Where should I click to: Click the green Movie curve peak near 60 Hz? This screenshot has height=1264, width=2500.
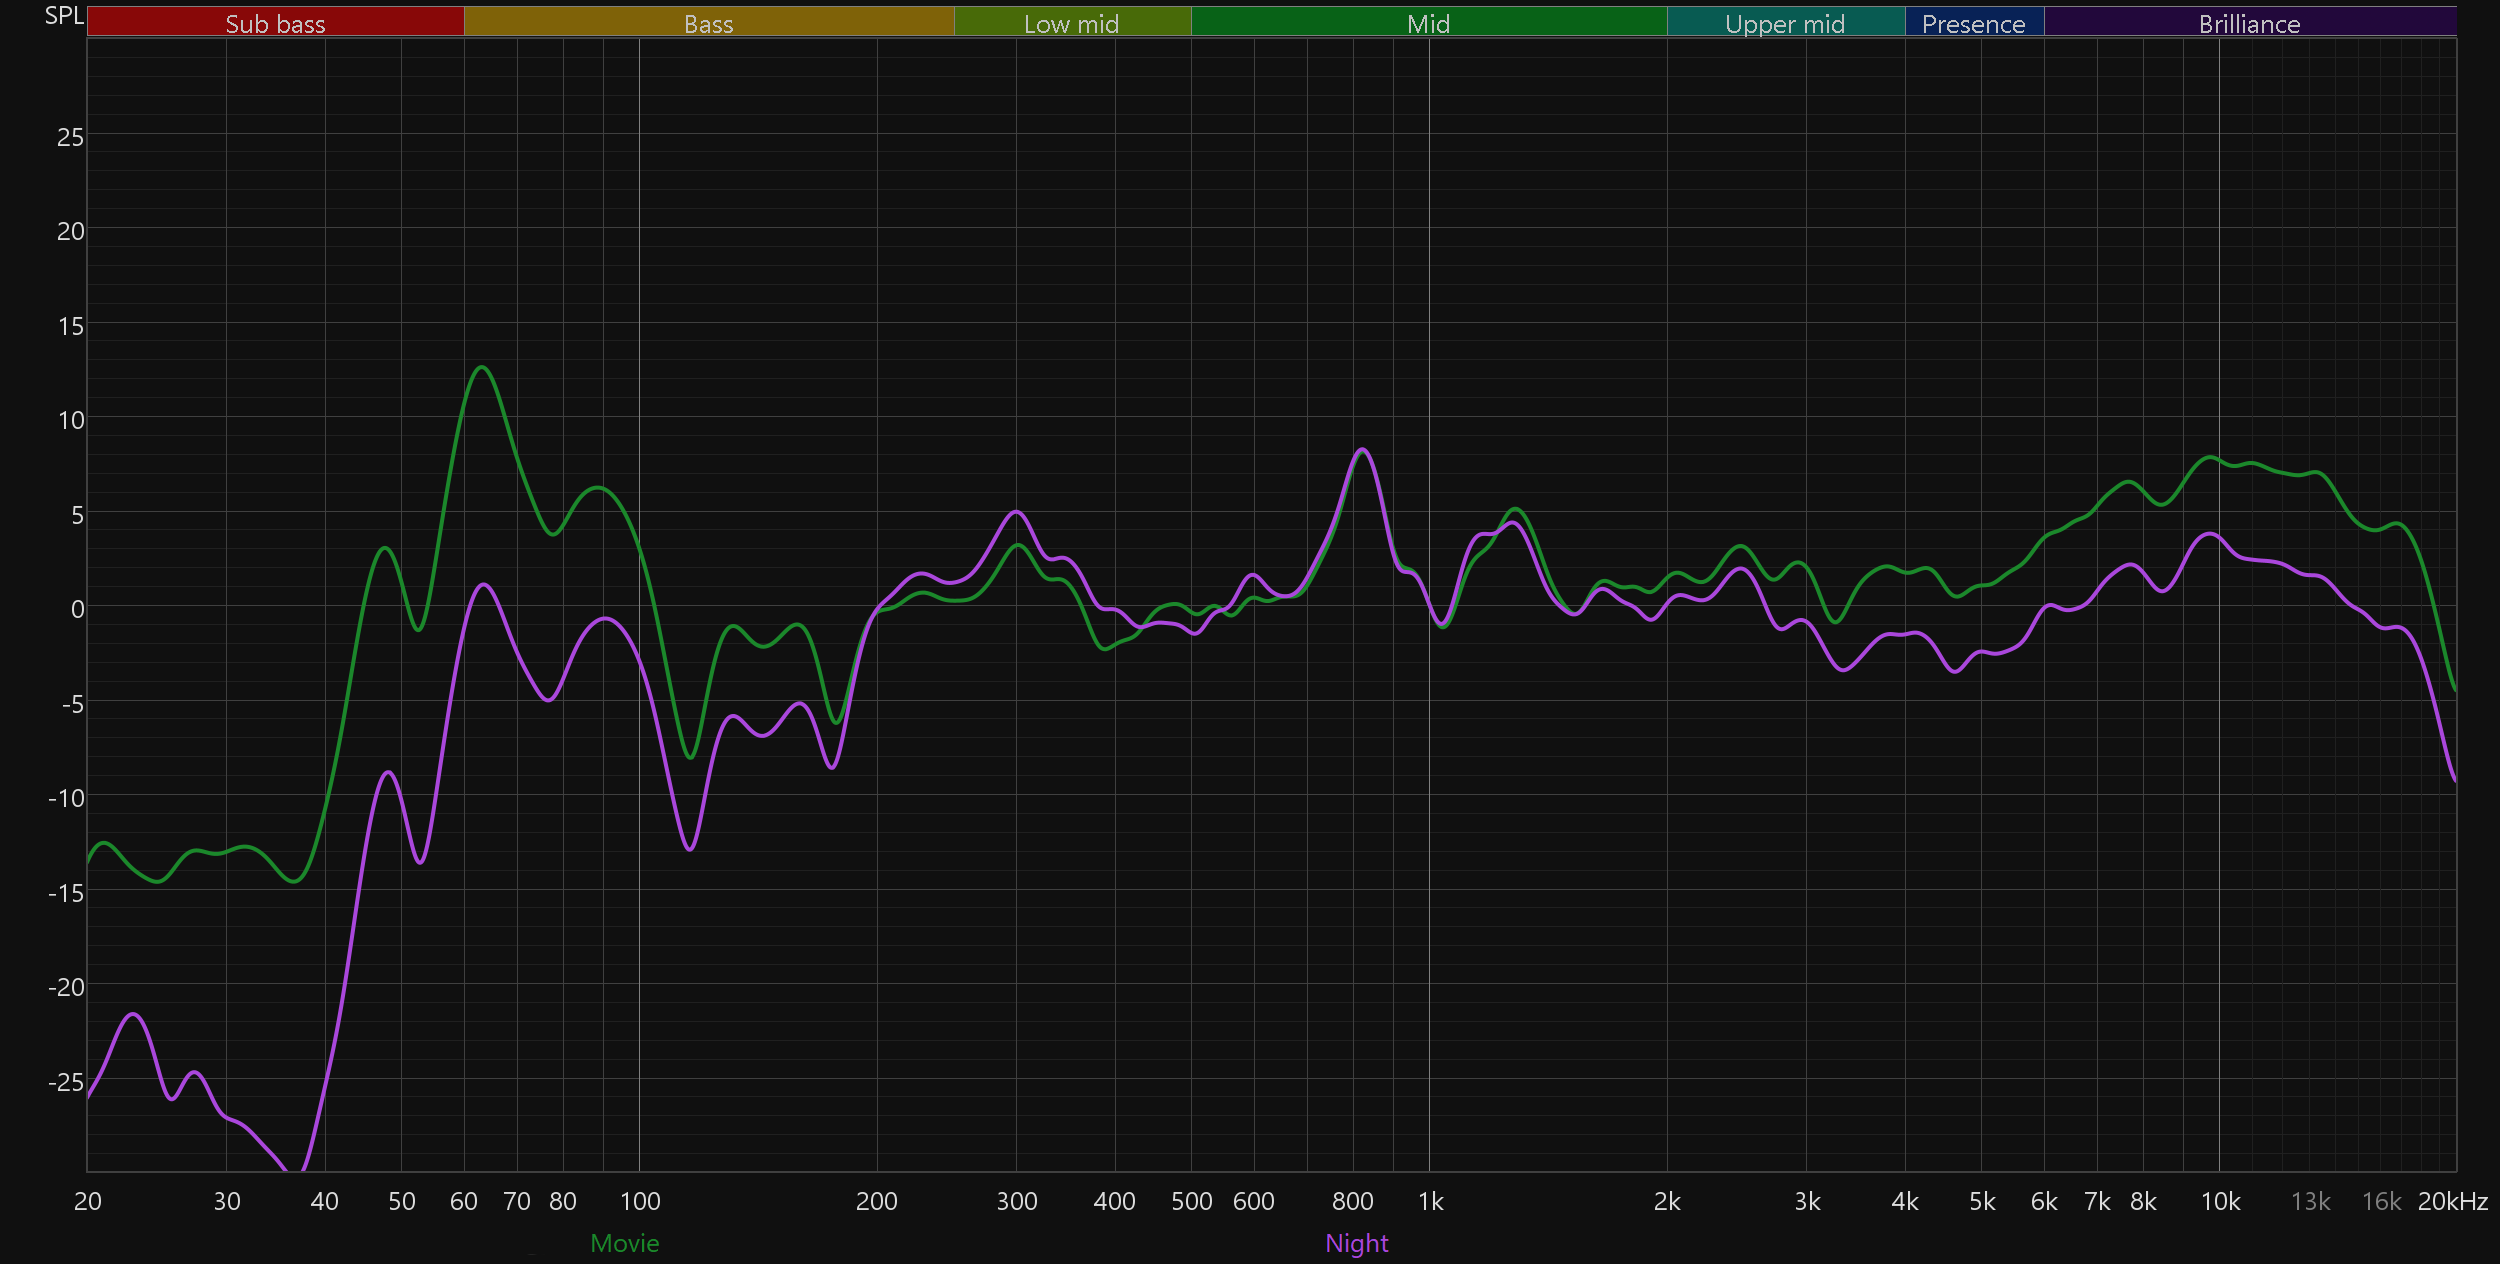(x=482, y=367)
